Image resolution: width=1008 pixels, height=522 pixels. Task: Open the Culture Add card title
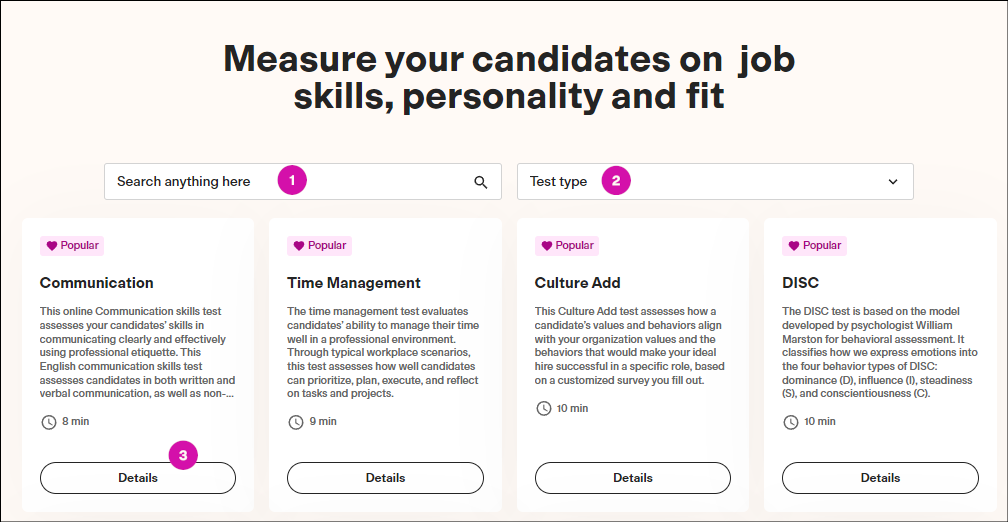[x=578, y=283]
